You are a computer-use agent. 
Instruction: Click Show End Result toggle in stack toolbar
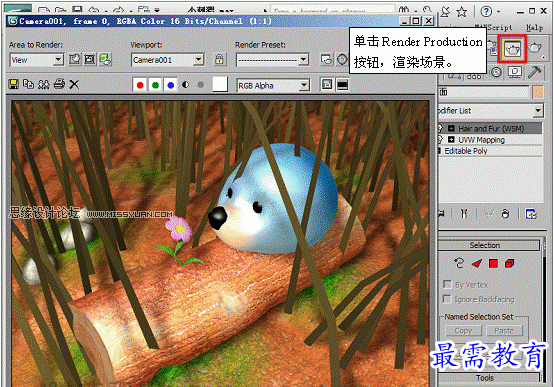pyautogui.click(x=464, y=213)
